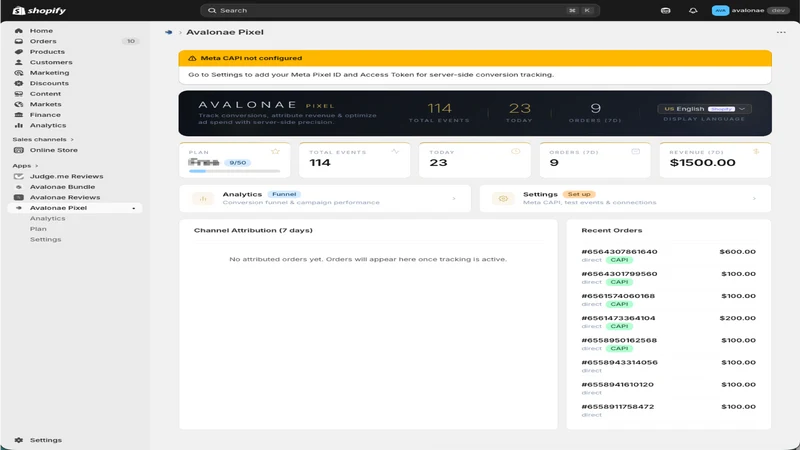The width and height of the screenshot is (800, 450).
Task: Open the Analytics Funnel card arrow
Action: point(454,198)
